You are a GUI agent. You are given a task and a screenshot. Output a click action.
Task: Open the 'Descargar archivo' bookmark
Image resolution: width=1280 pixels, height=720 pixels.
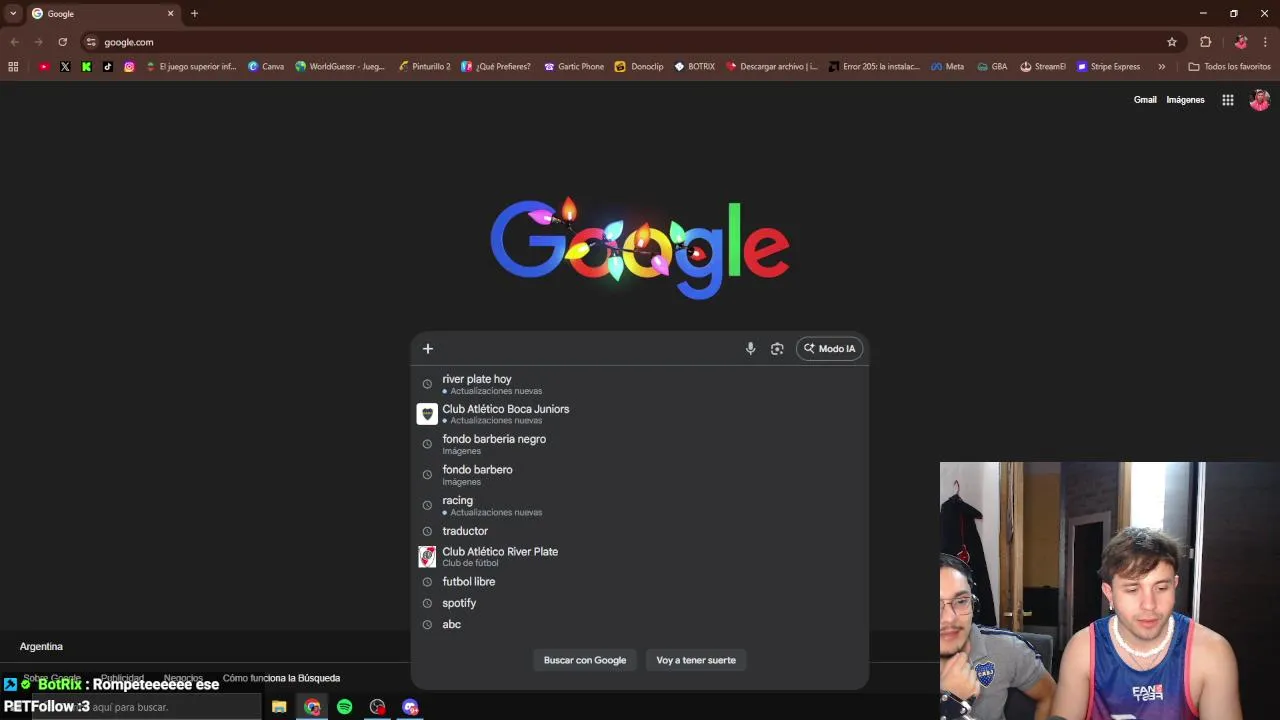coord(772,67)
